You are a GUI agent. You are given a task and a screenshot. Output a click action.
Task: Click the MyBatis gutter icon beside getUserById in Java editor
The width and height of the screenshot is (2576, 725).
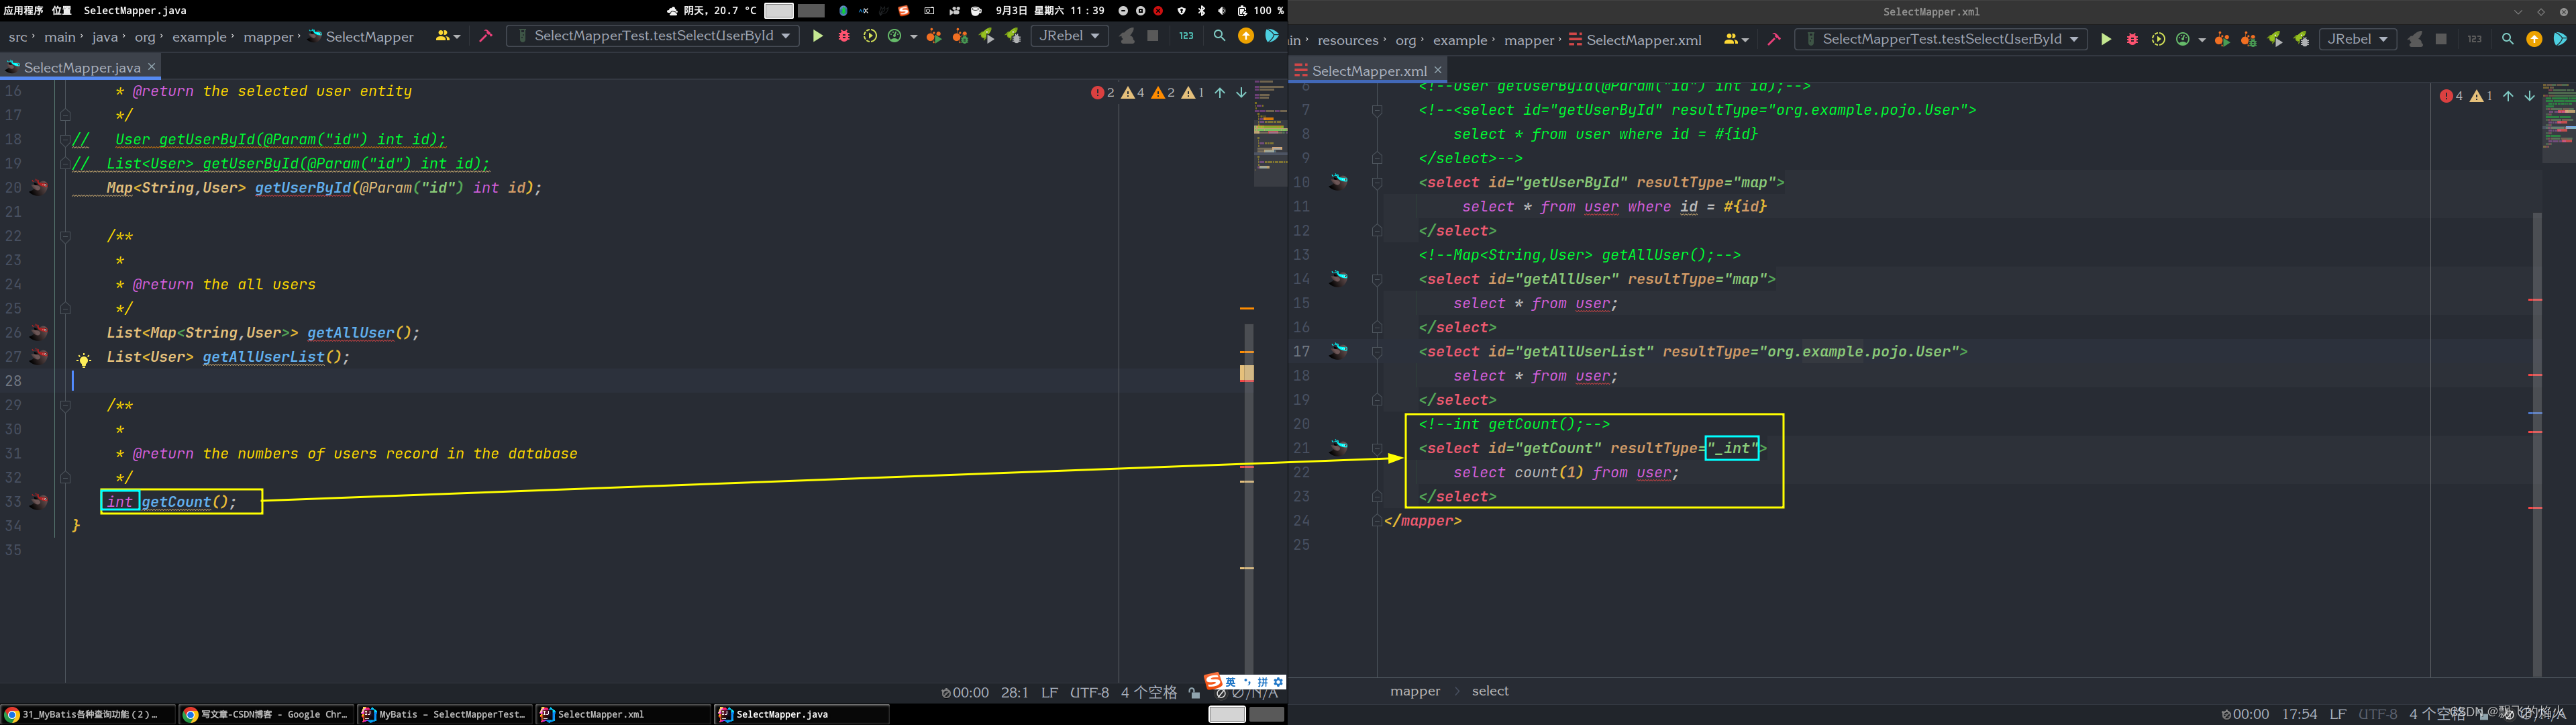tap(39, 187)
